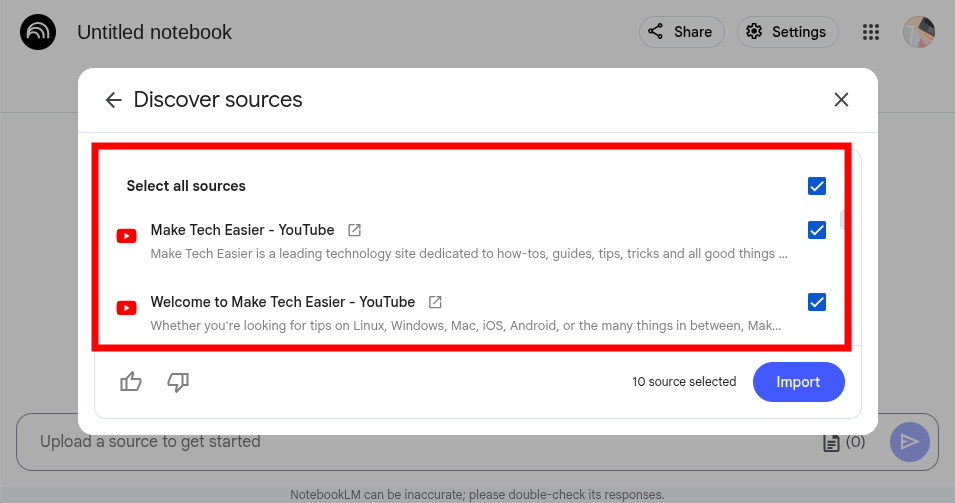Screen dimensions: 955x503
Task: Open the Google apps grid
Action: [x=871, y=32]
